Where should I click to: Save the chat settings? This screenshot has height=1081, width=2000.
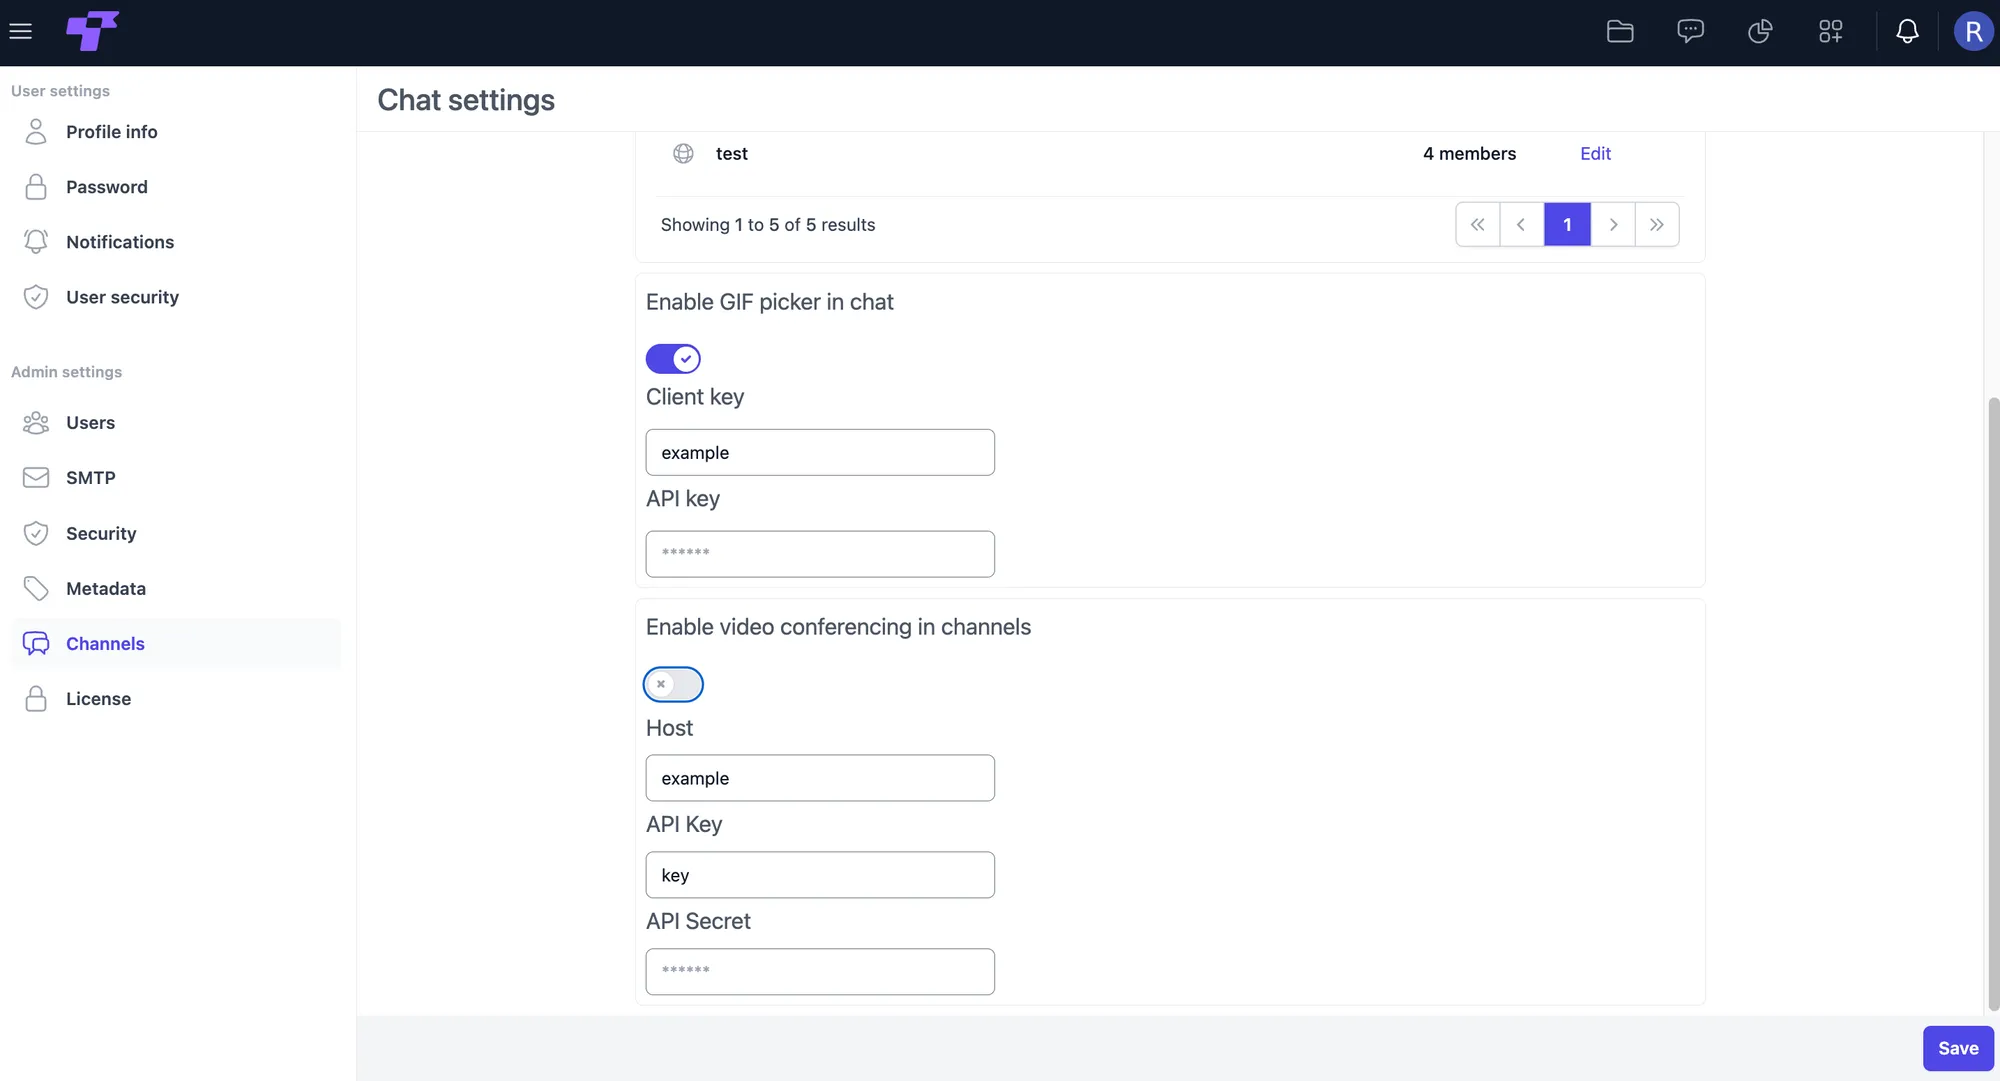[x=1958, y=1048]
